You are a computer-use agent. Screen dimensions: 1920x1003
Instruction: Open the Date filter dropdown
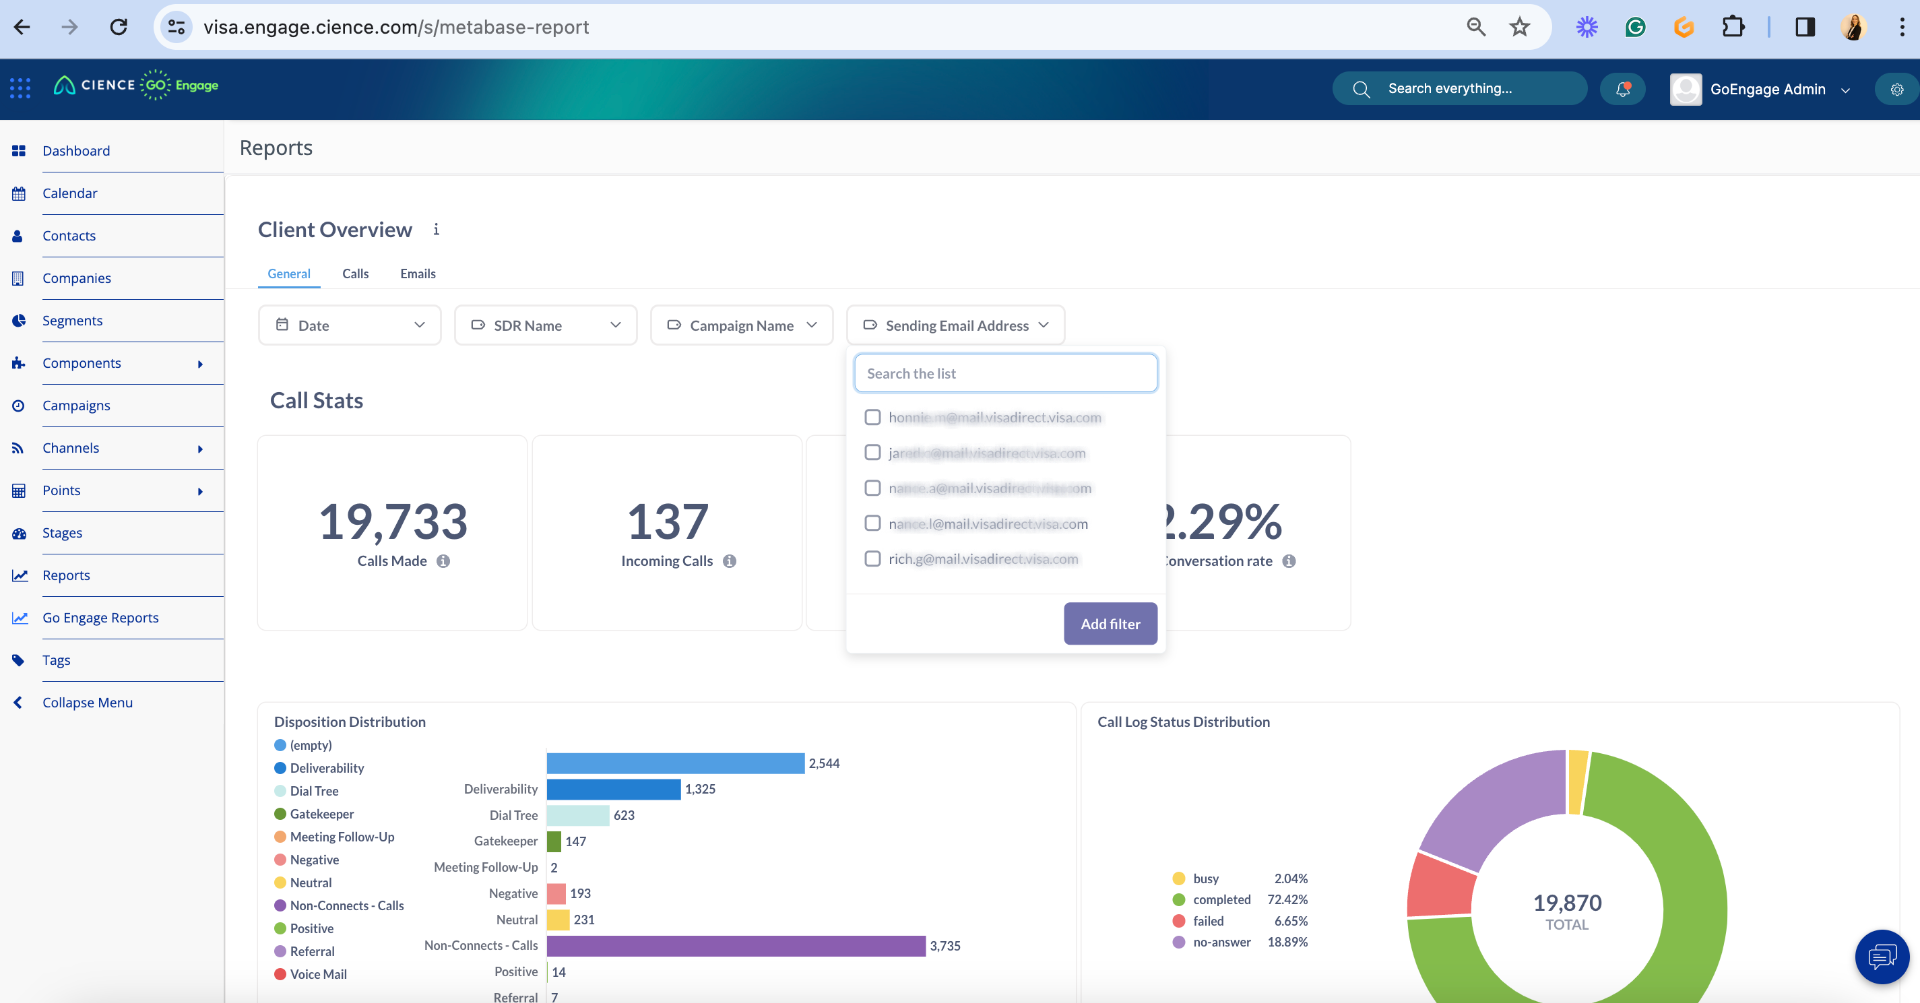point(350,325)
